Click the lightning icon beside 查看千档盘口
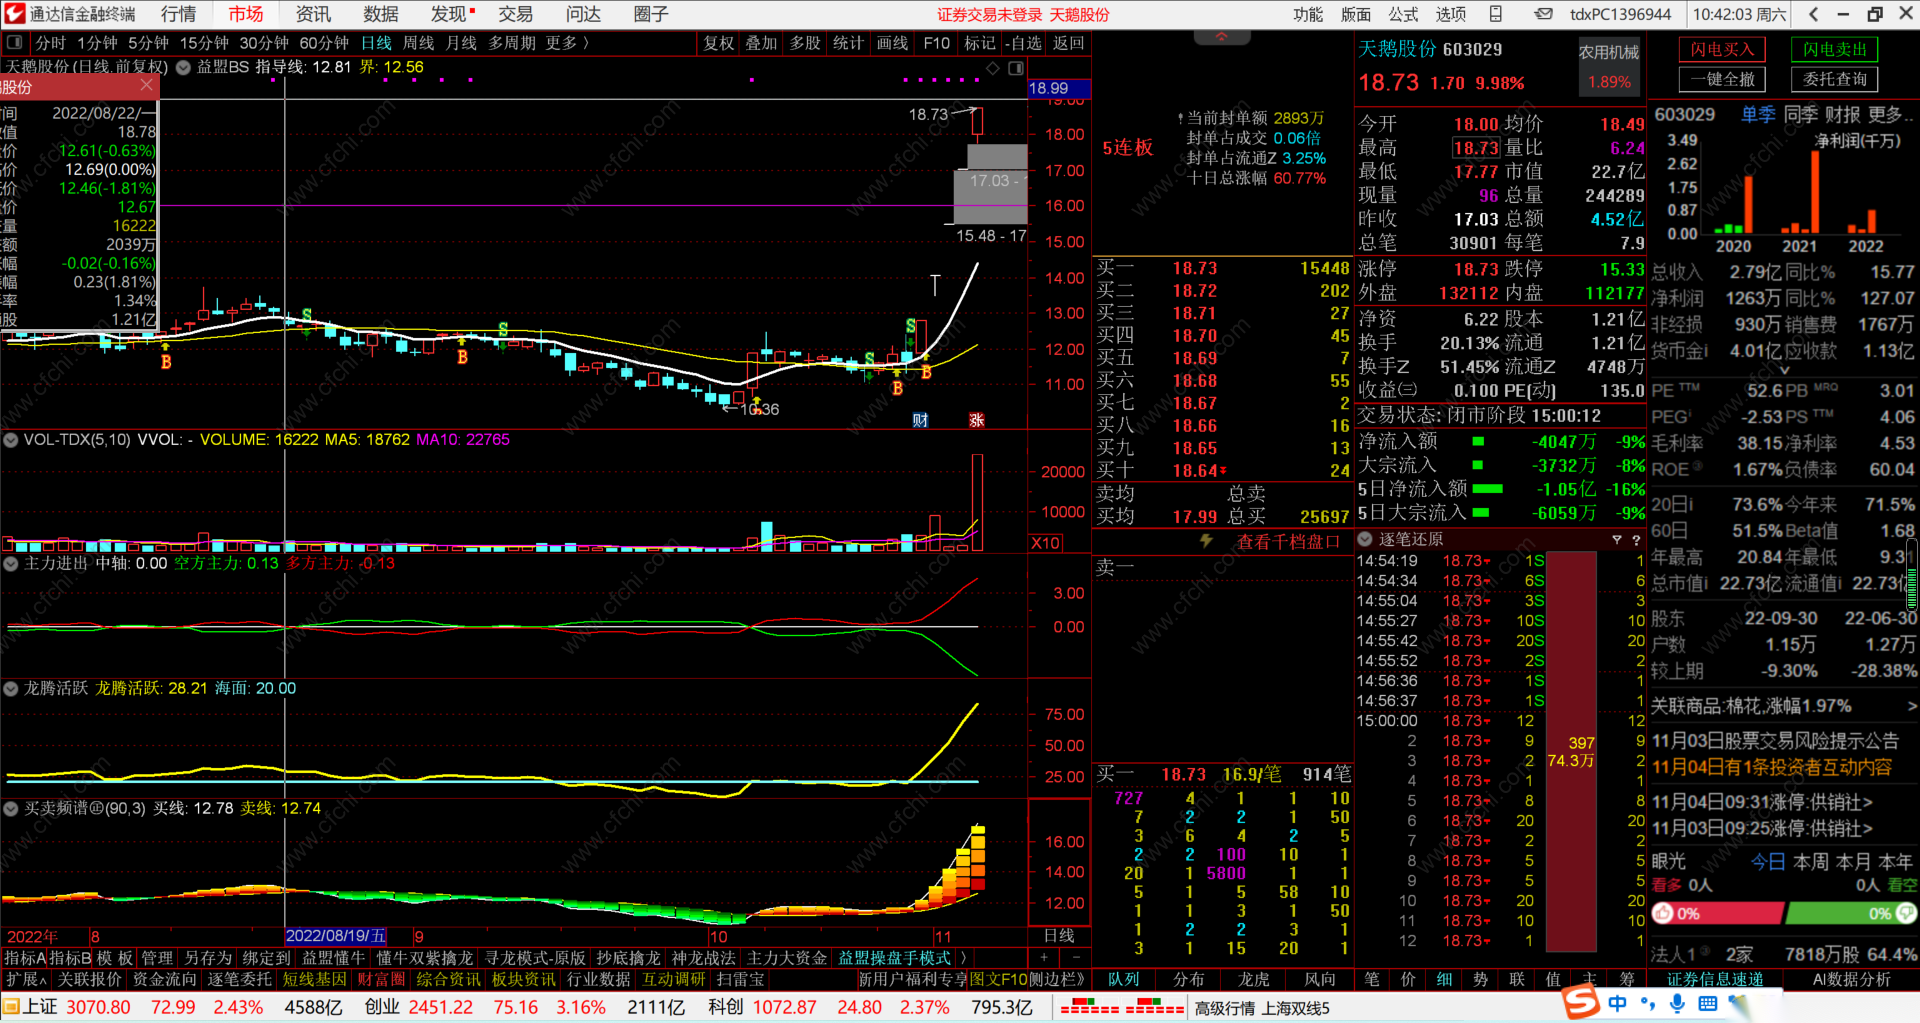The width and height of the screenshot is (1920, 1023). (x=1207, y=541)
